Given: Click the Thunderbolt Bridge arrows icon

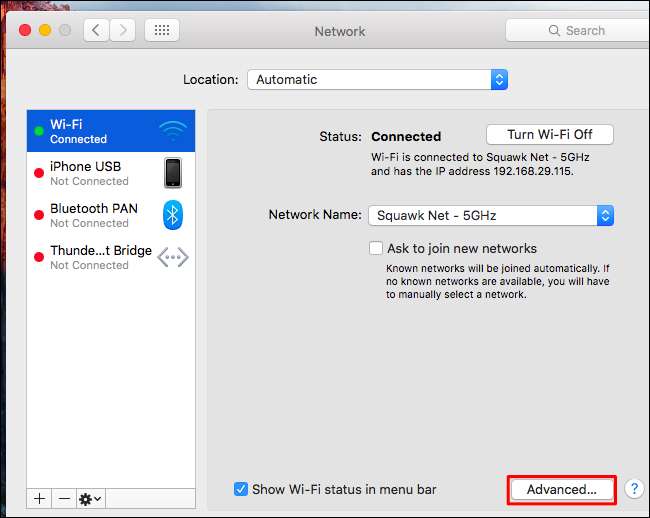Looking at the screenshot, I should (x=173, y=257).
